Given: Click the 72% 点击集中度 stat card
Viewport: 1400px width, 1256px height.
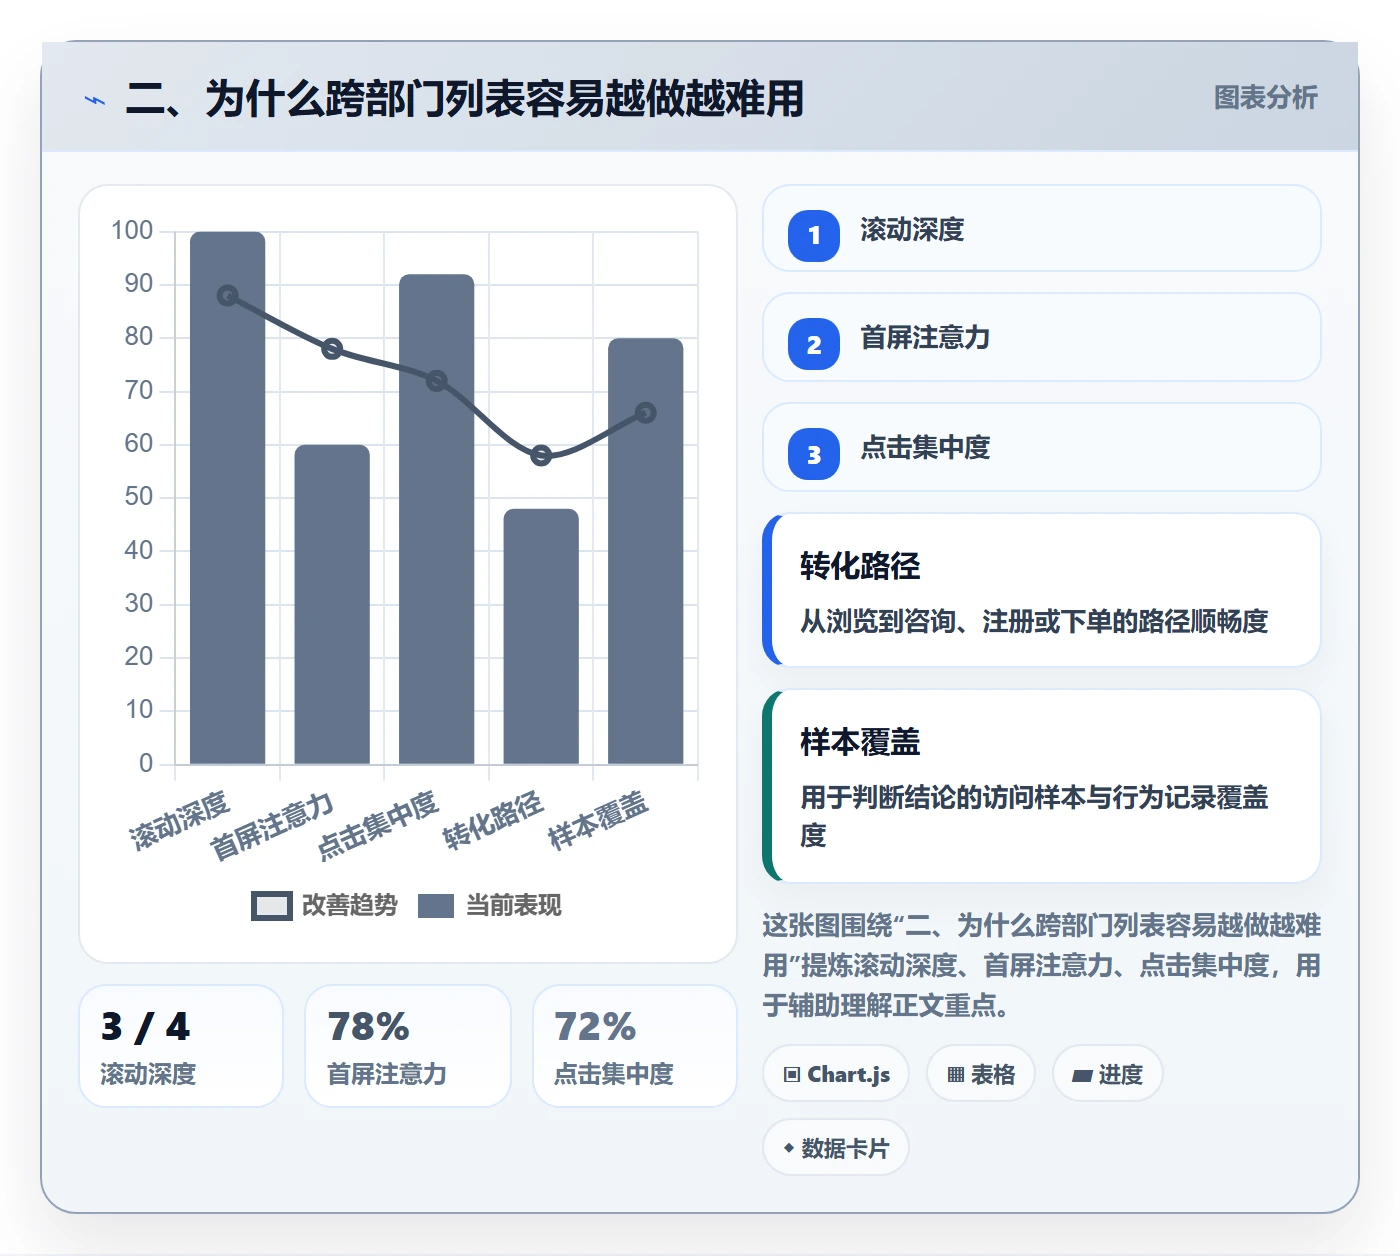Looking at the screenshot, I should coord(635,1046).
